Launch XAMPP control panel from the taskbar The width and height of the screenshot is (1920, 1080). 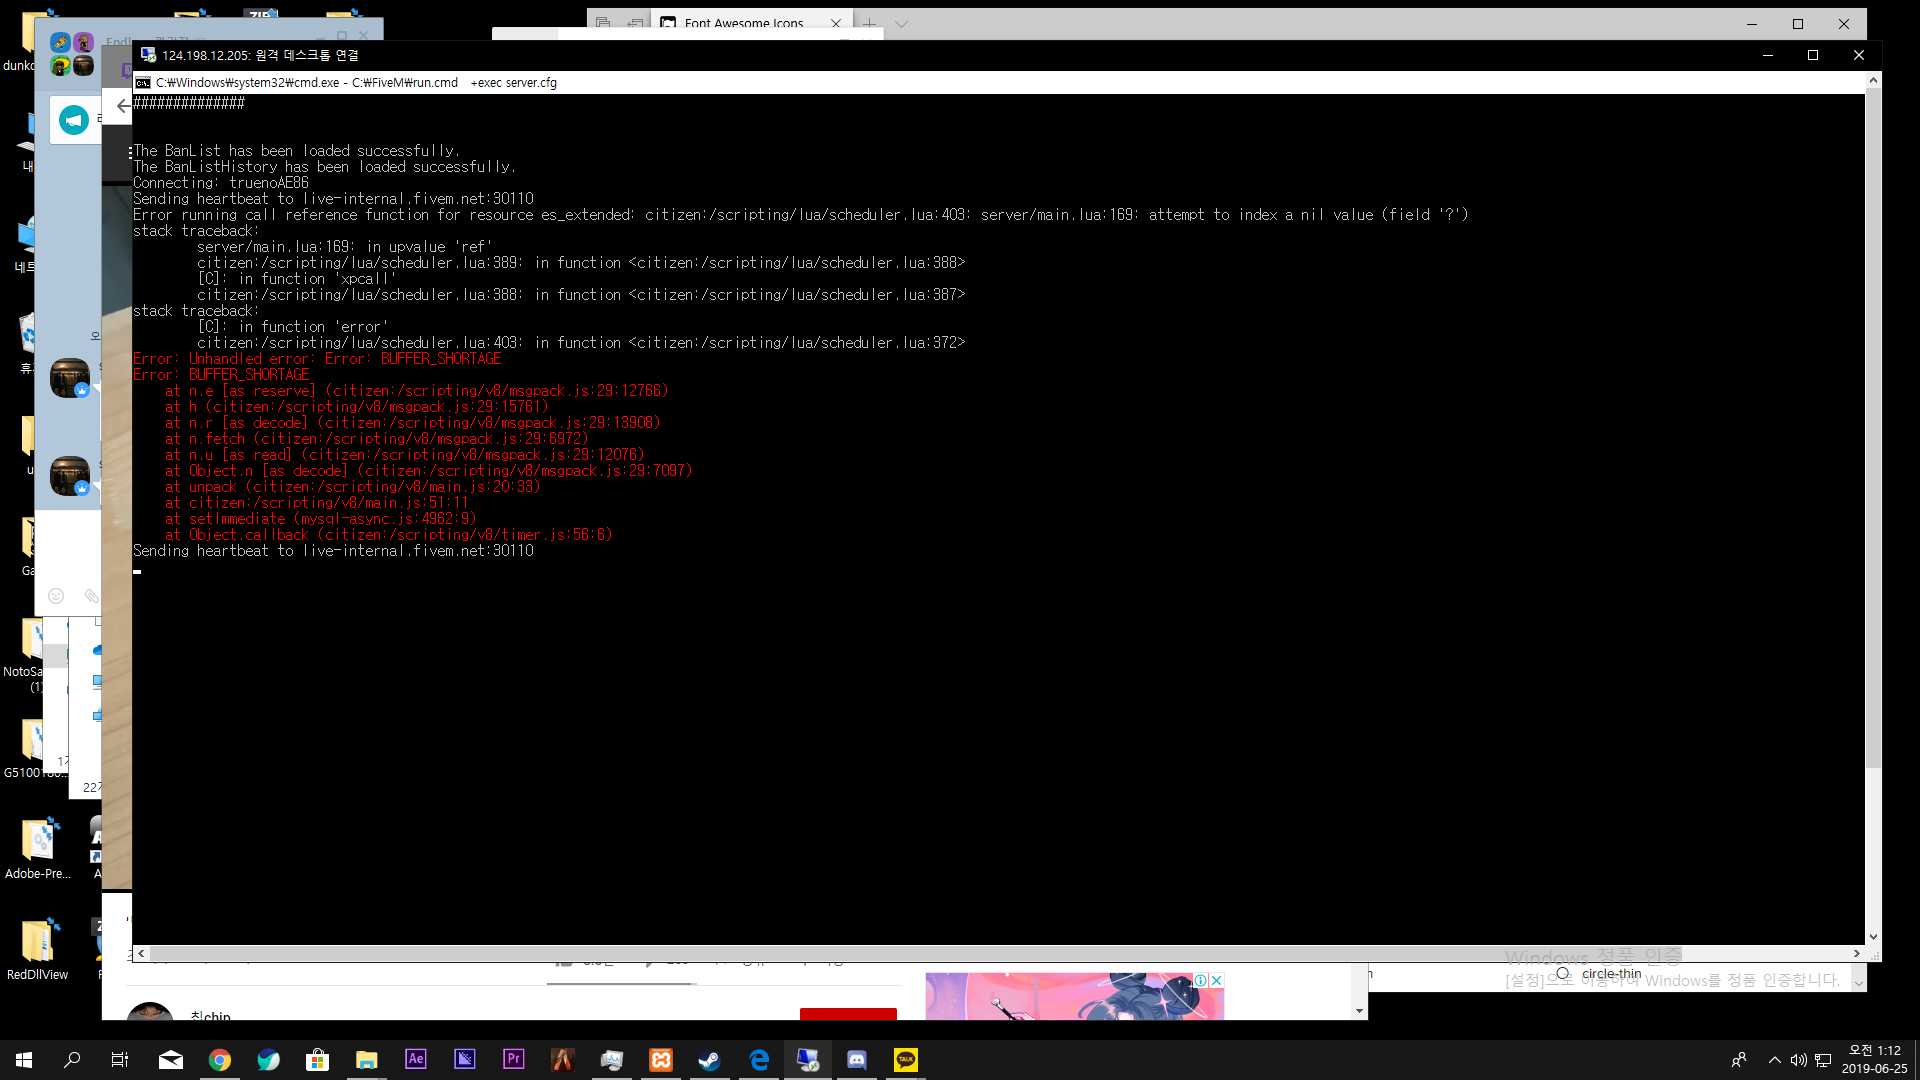(x=660, y=1060)
